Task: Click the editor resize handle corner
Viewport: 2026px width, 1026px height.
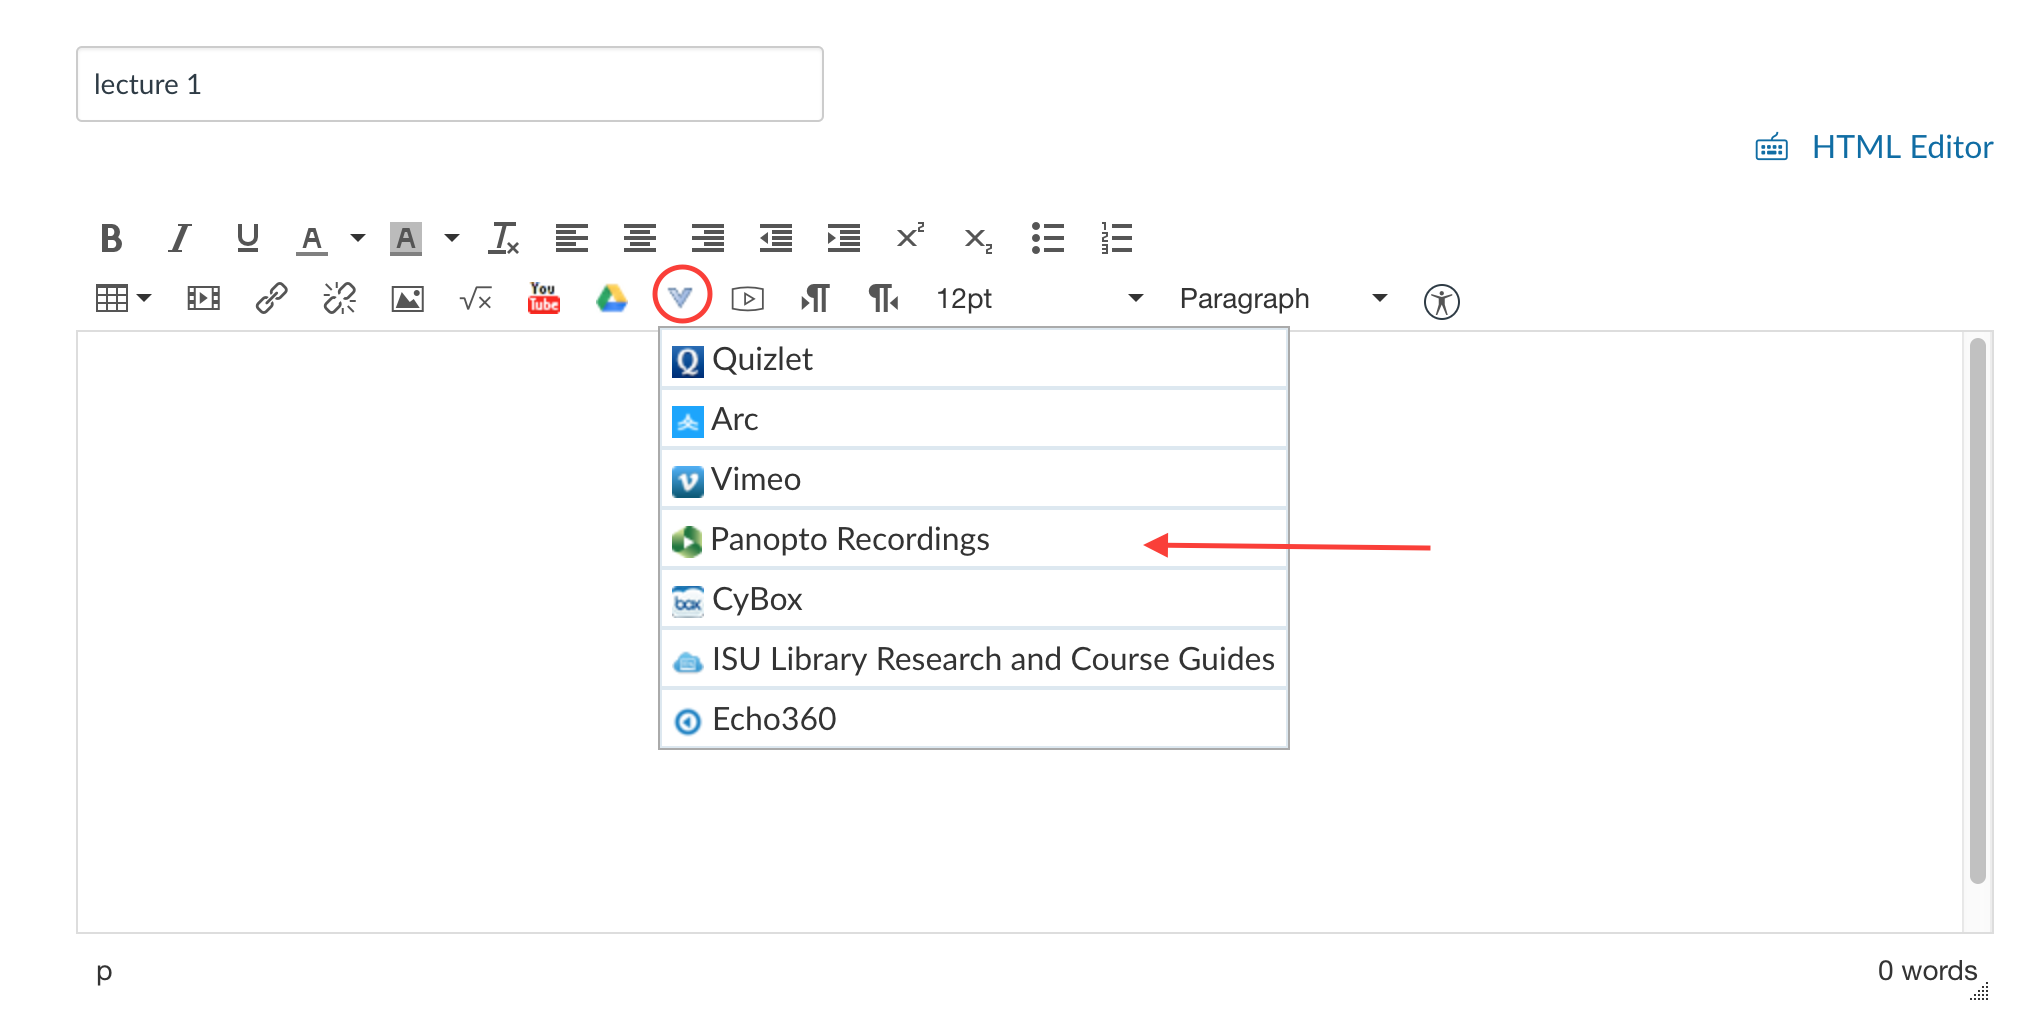Action: (1980, 991)
